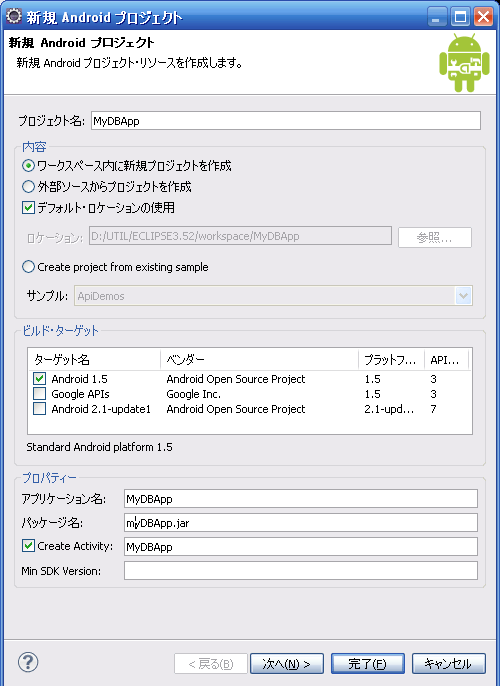Check the Google APIs target checkbox
Viewport: 500px width, 686px height.
click(x=39, y=394)
